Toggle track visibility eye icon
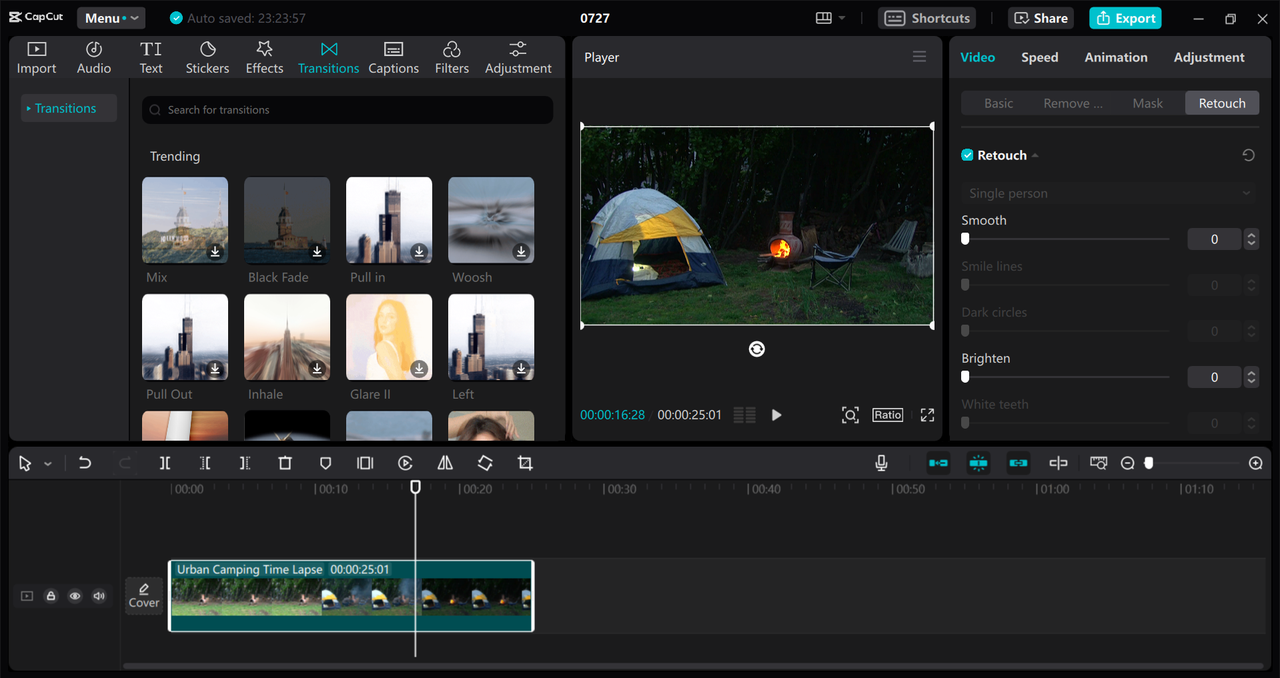Viewport: 1280px width, 678px height. click(75, 596)
